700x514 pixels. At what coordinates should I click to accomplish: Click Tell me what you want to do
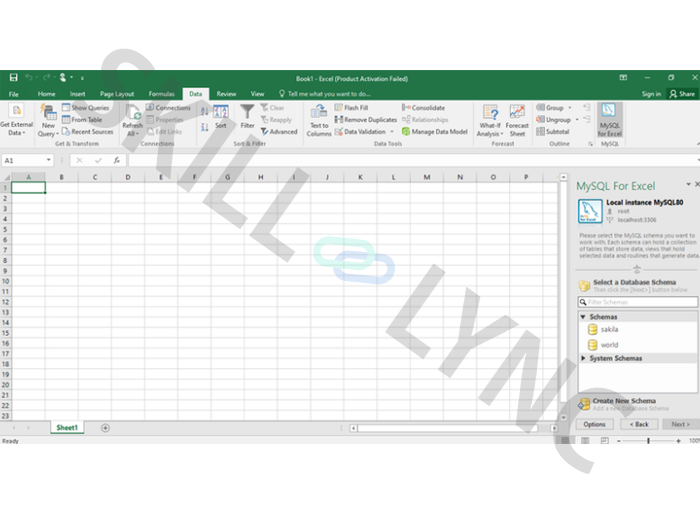coord(325,94)
